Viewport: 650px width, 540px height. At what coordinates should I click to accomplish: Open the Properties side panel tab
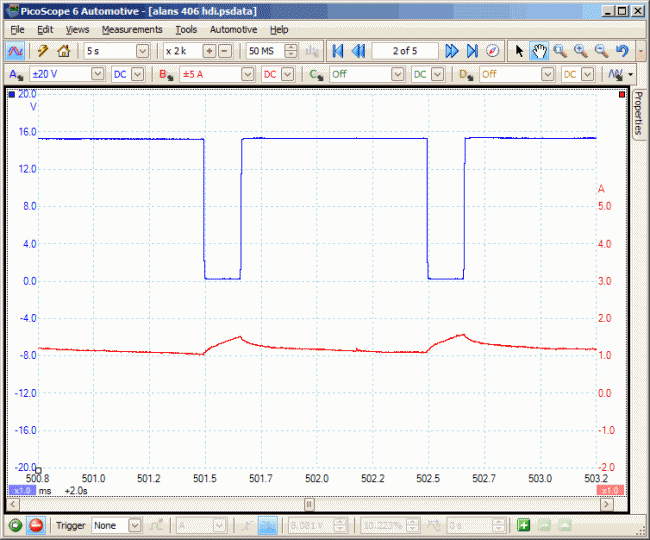click(x=638, y=113)
